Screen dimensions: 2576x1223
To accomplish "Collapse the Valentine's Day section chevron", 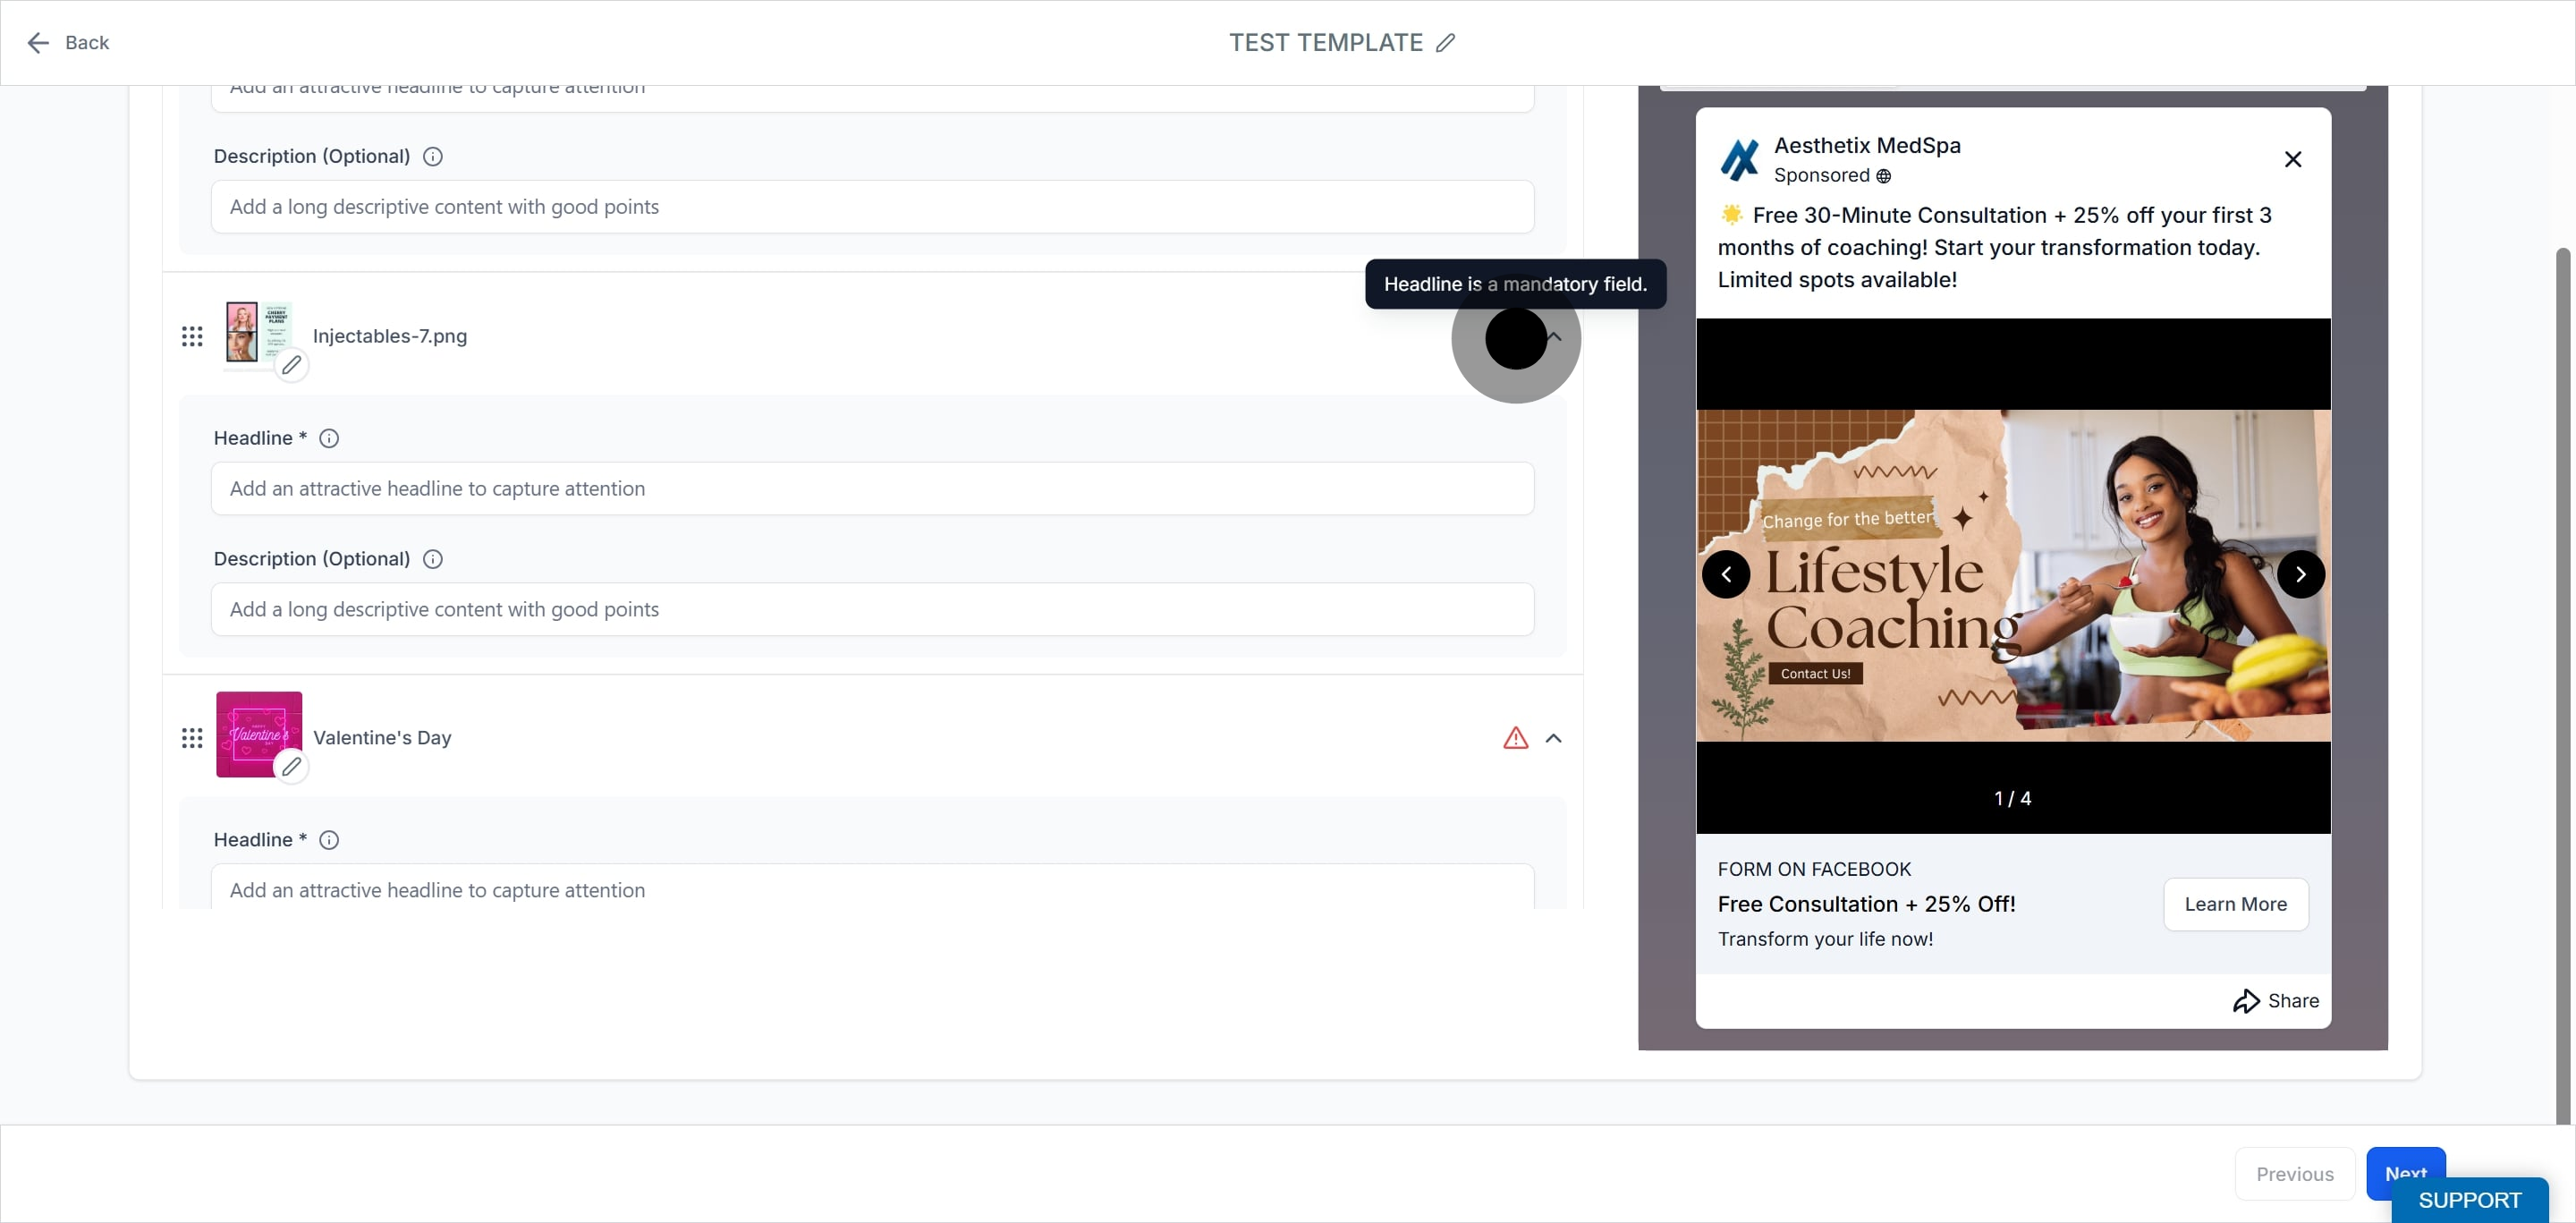I will pos(1553,738).
